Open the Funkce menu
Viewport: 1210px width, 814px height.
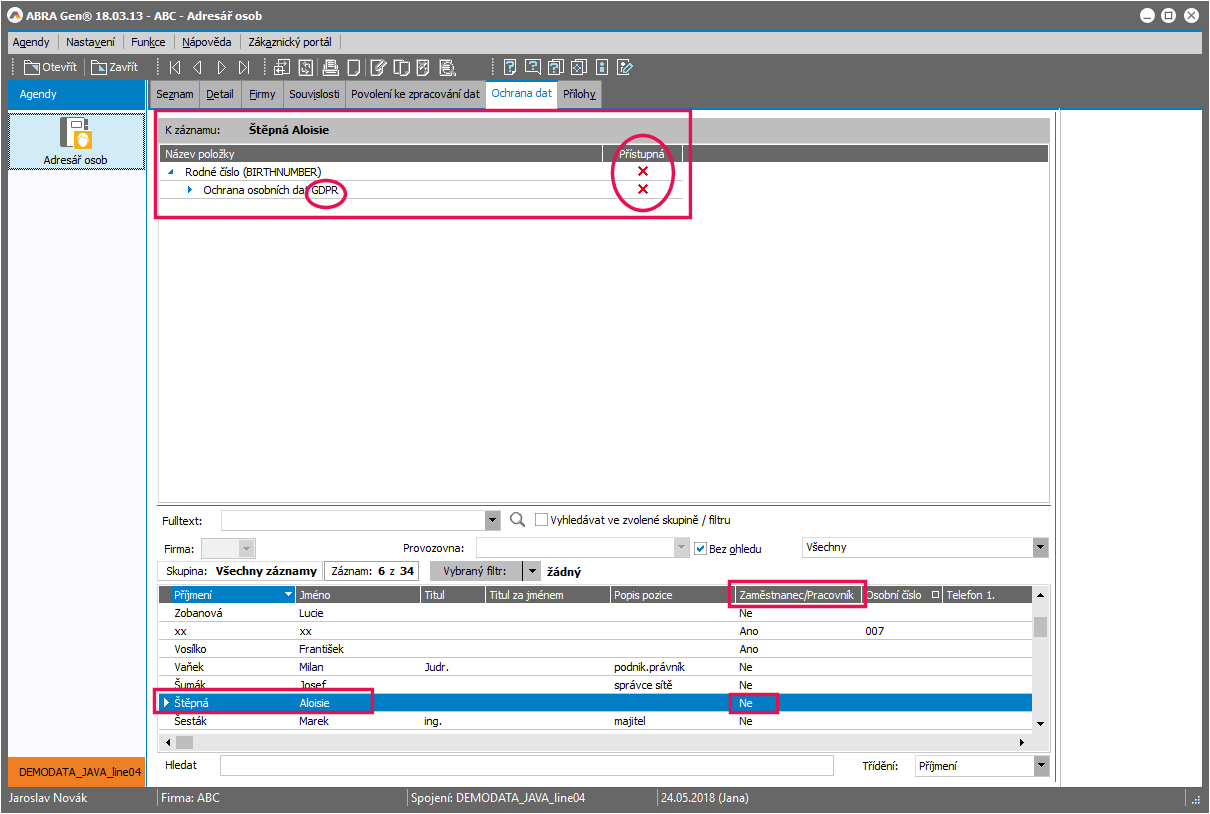click(148, 42)
